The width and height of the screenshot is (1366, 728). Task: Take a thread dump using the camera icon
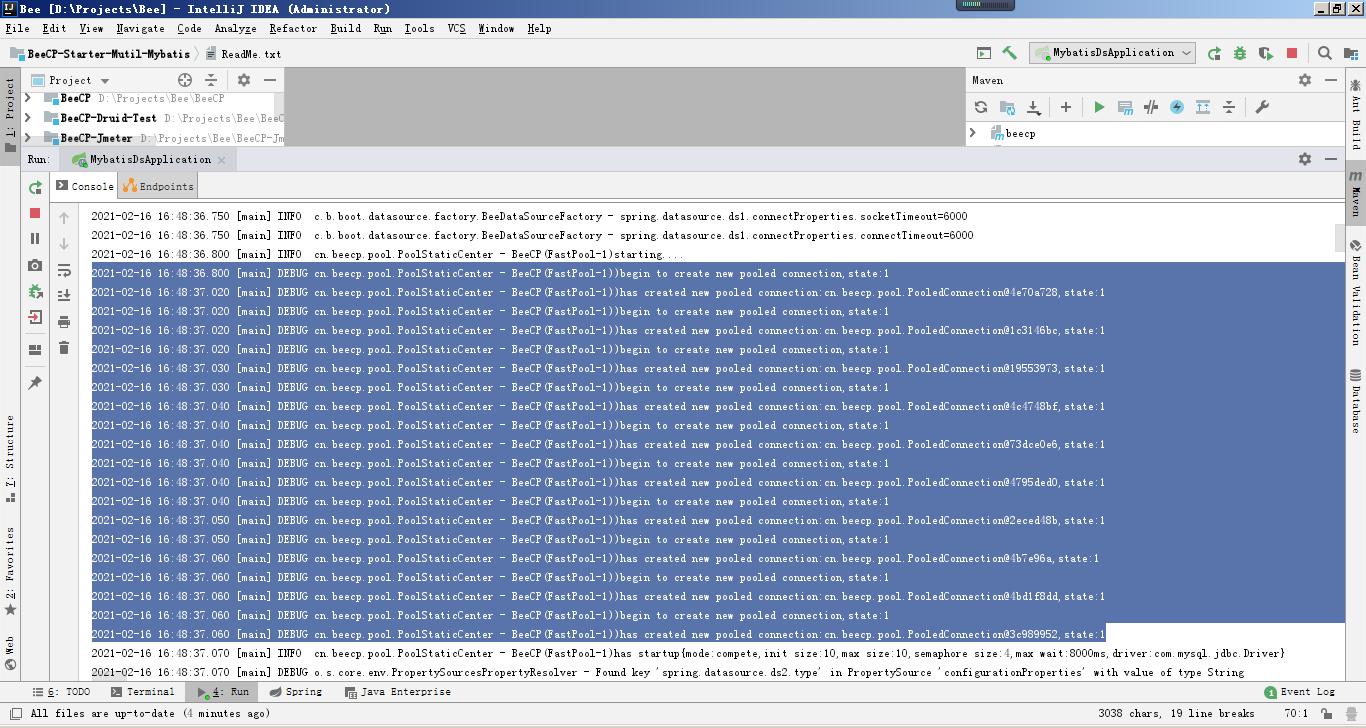coord(35,265)
